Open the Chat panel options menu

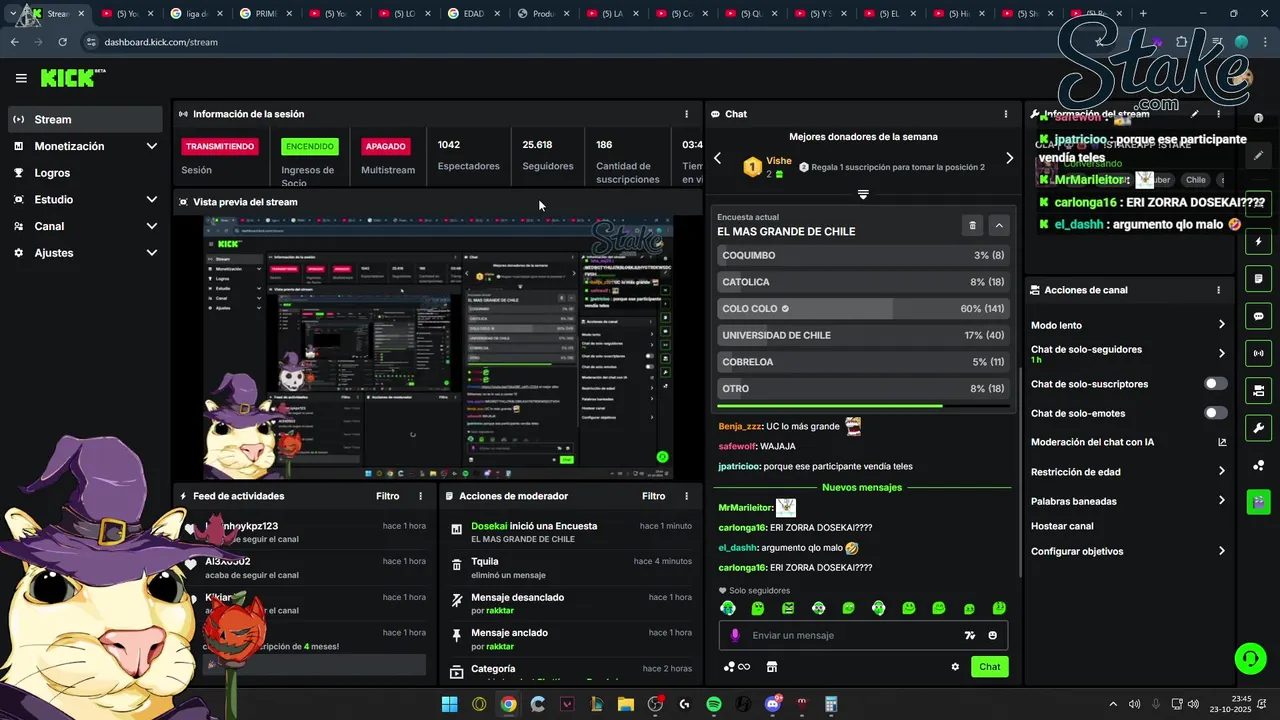coord(1006,114)
